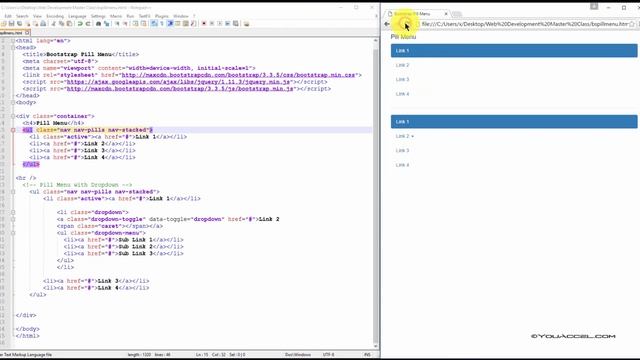Click the Save icon in Notepad++ toolbar
Image resolution: width=640 pixels, height=360 pixels.
11,24
